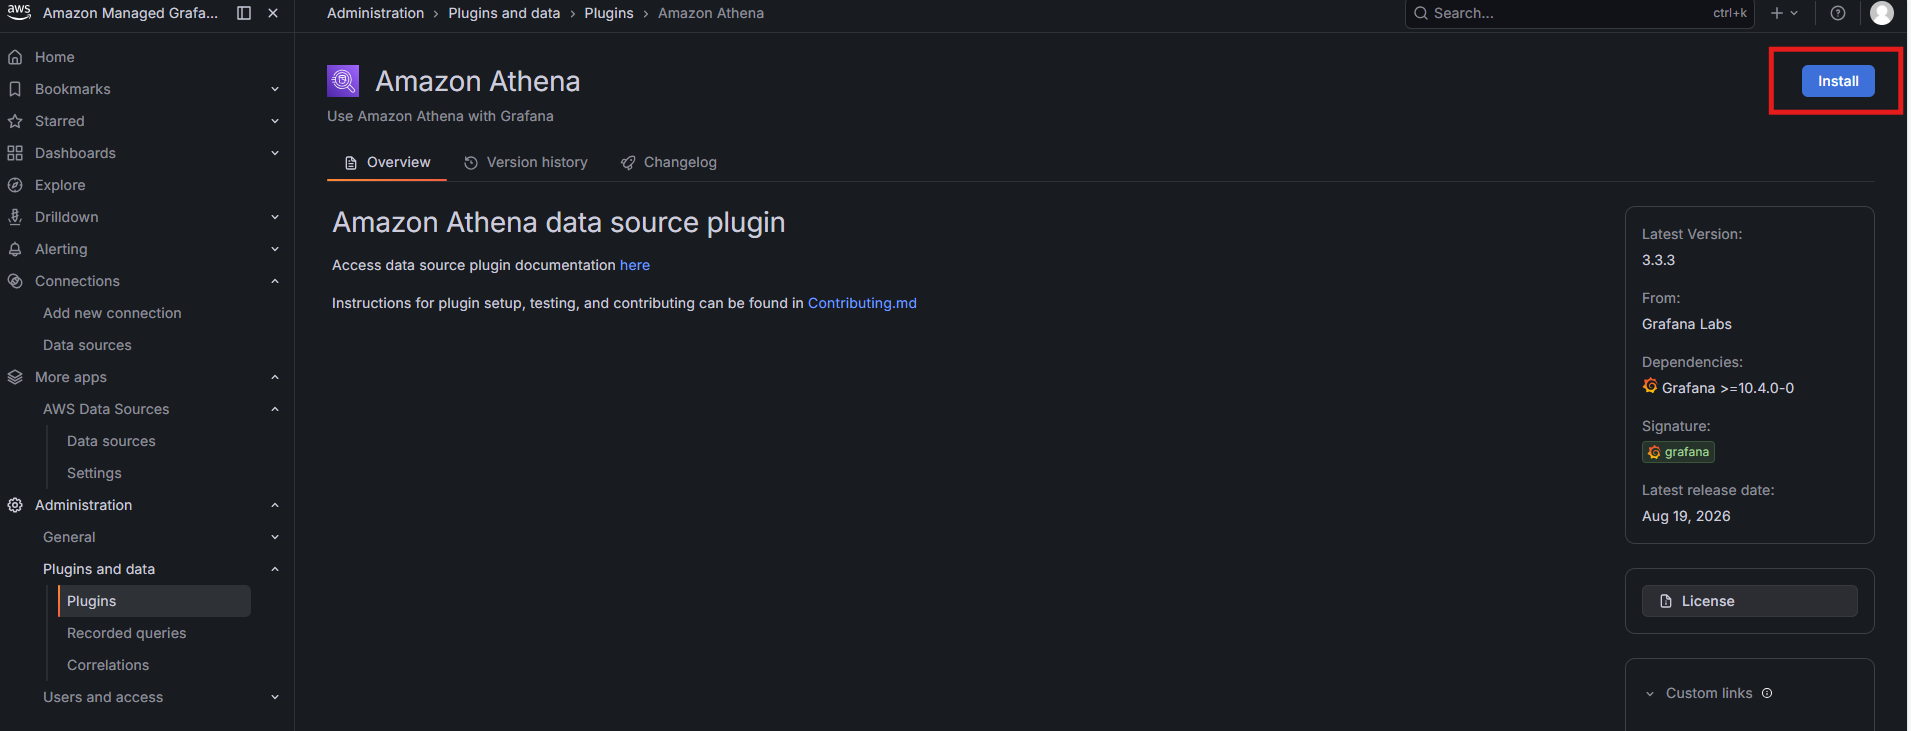Click the Starred star icon
This screenshot has height=731, width=1911.
(15, 121)
